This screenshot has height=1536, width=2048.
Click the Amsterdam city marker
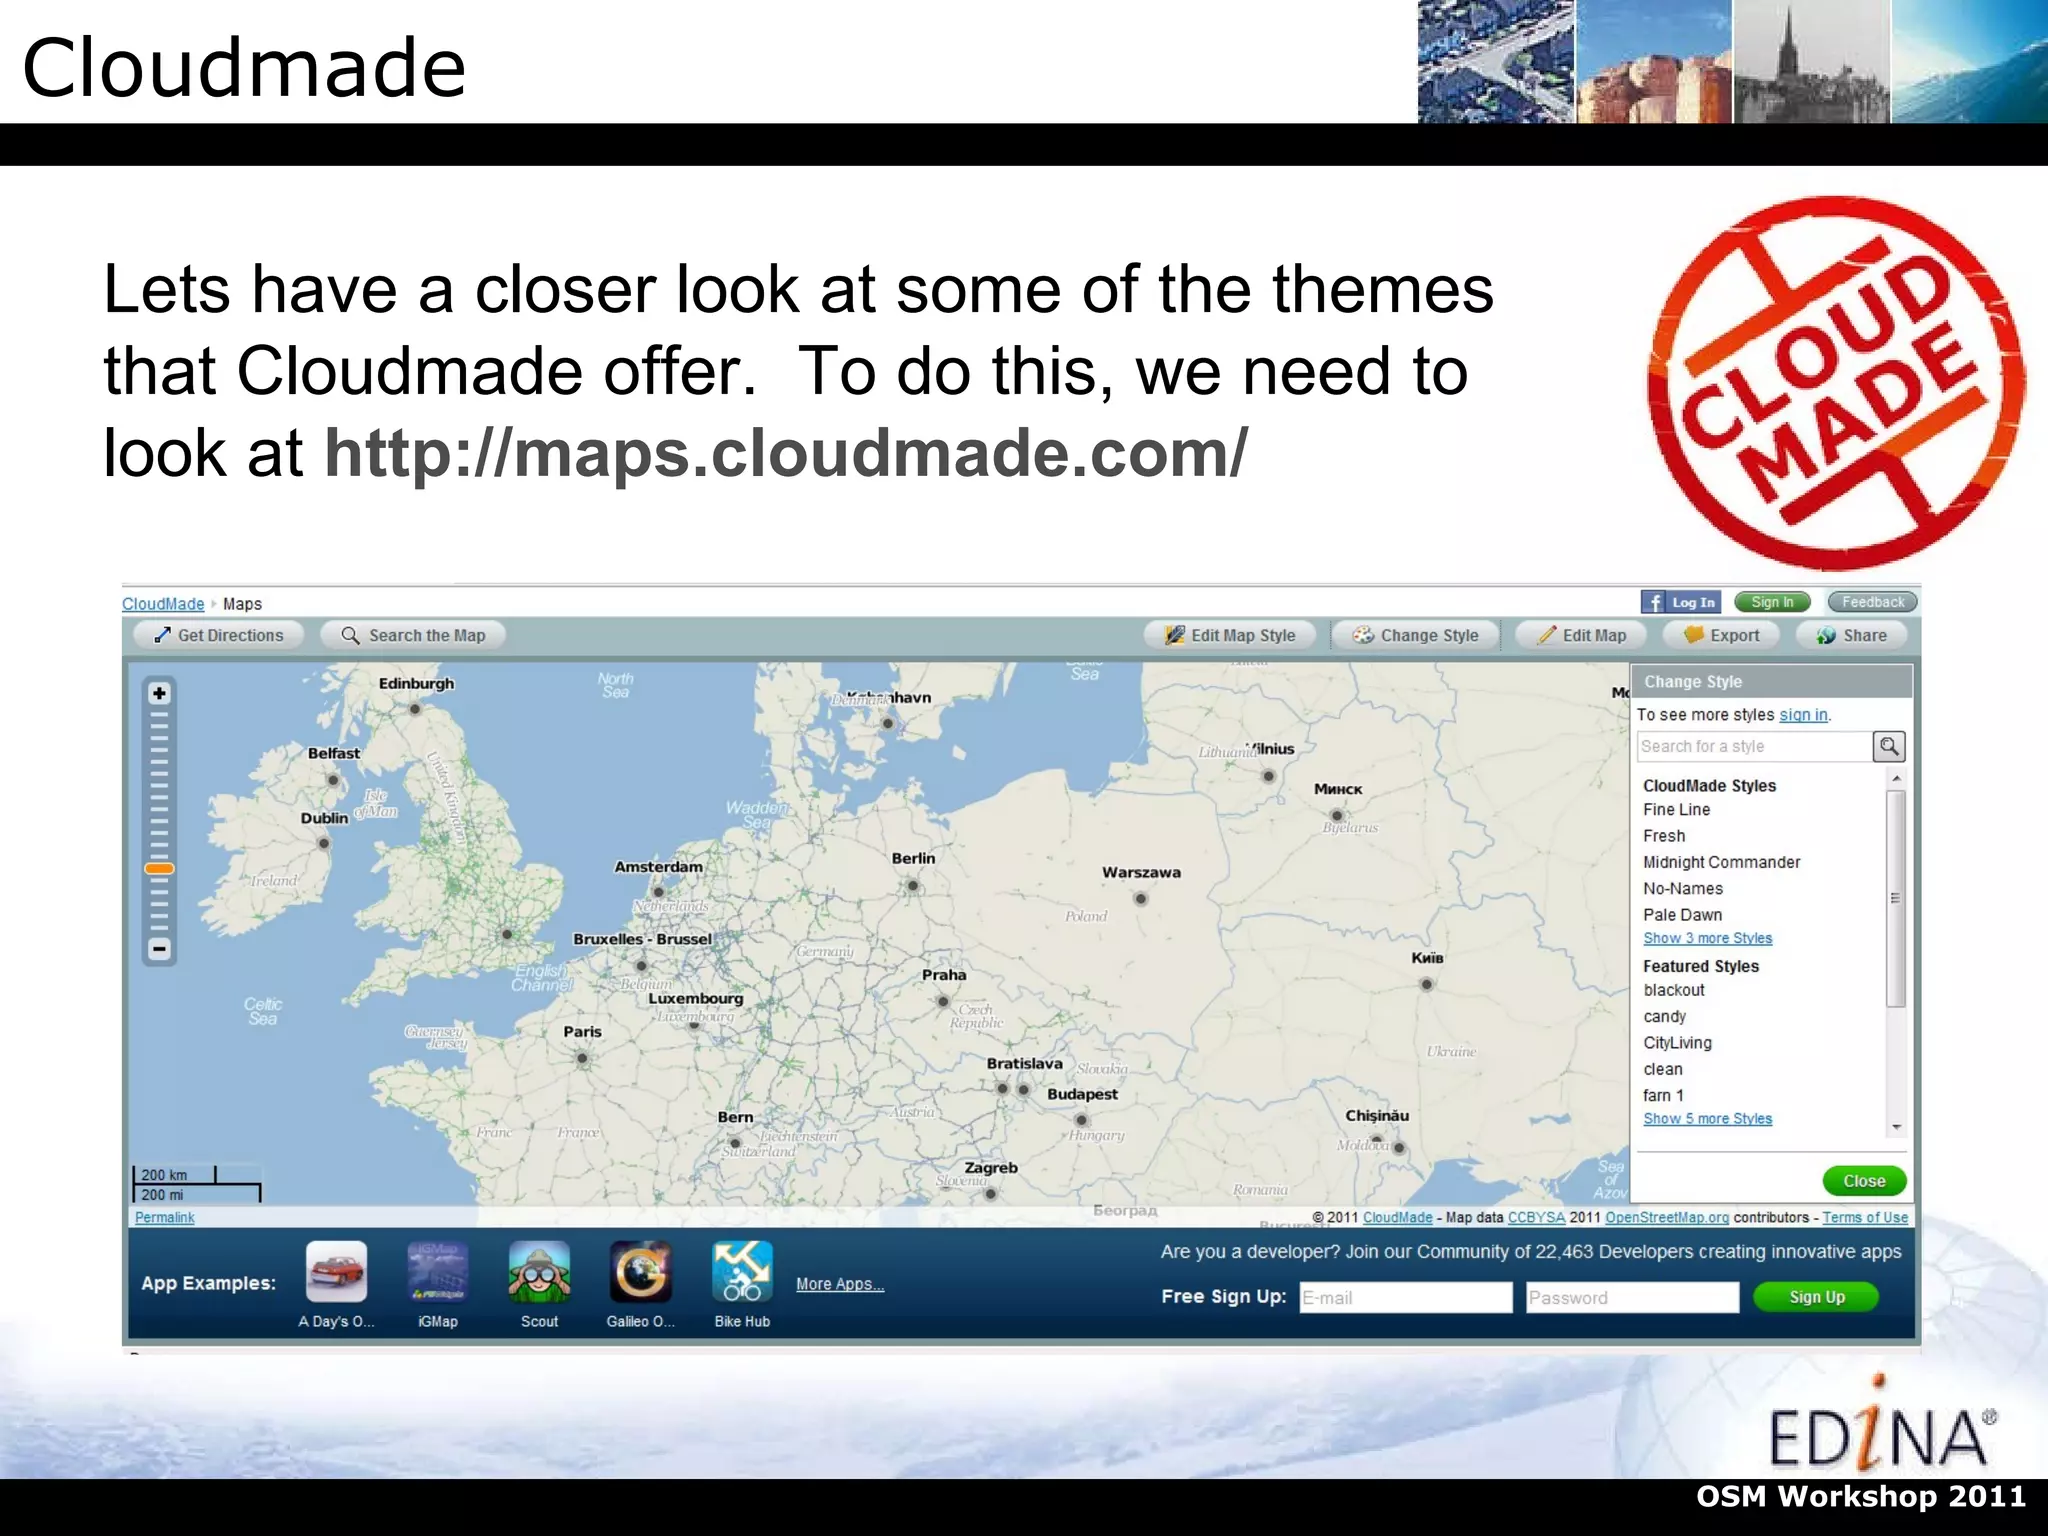pos(658,892)
